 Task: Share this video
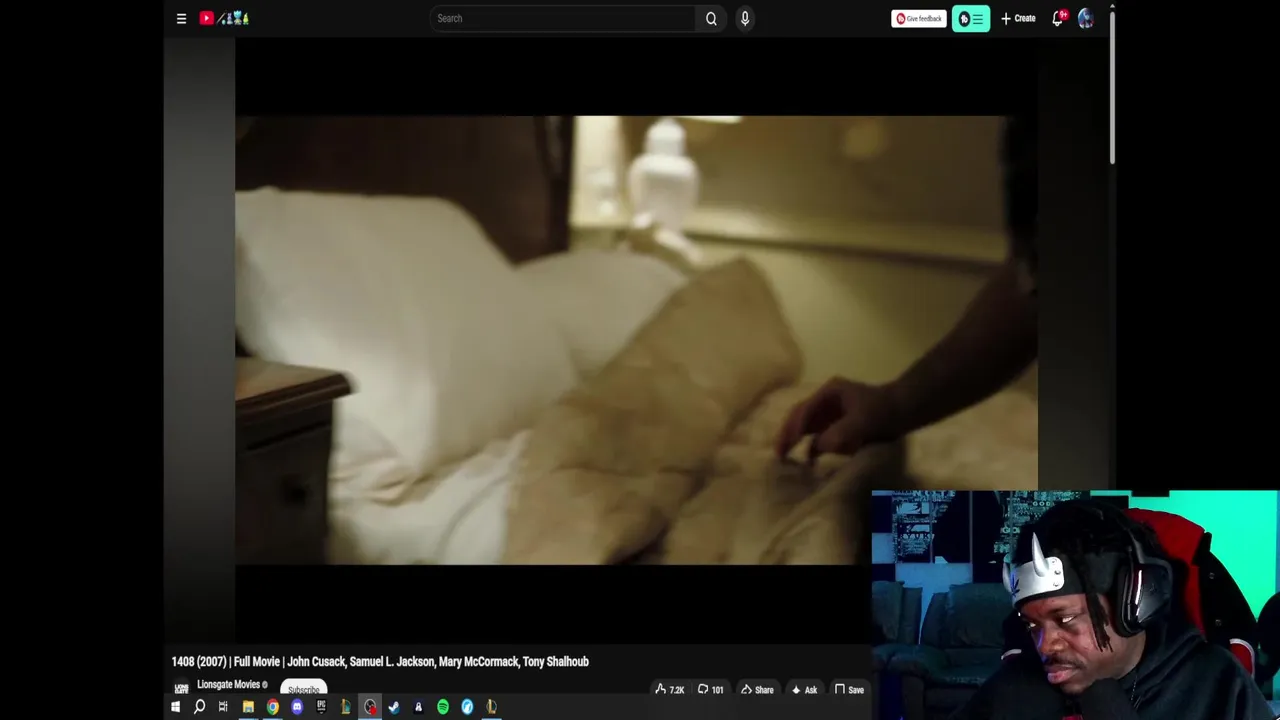(757, 689)
